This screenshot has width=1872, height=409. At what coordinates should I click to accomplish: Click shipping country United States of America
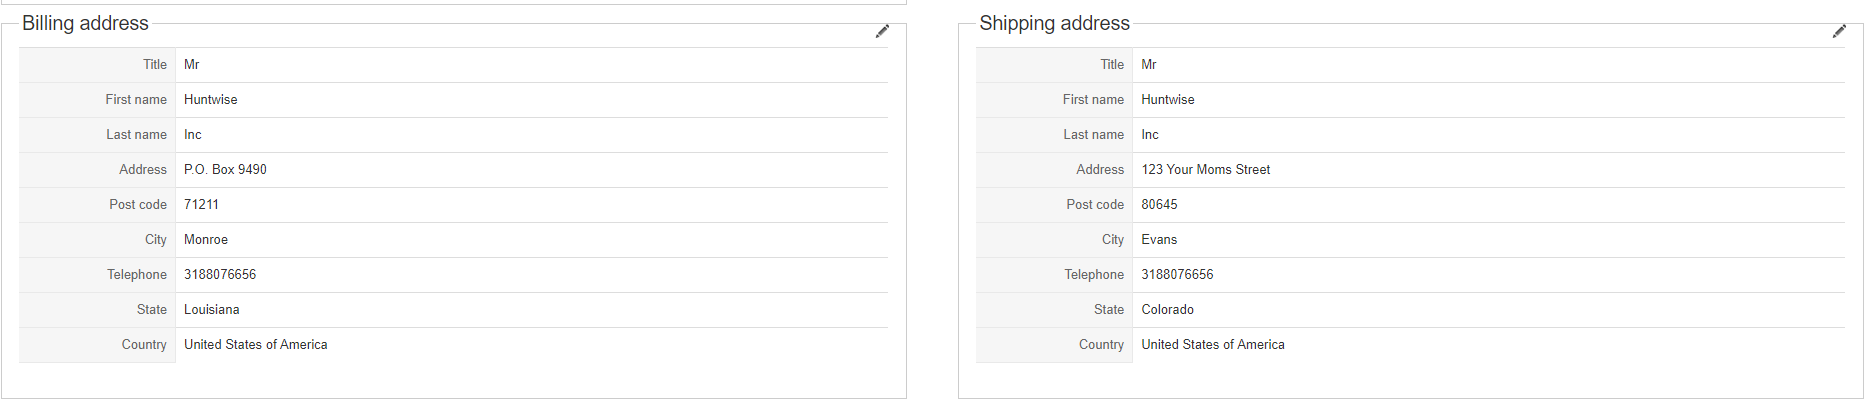[1213, 345]
